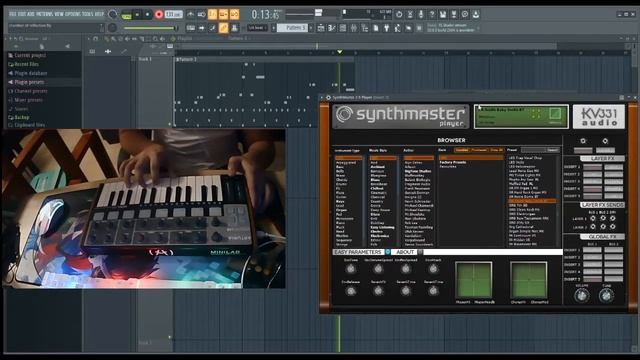This screenshot has height=360, width=640.
Task: Click the export render icon
Action: coord(453,15)
